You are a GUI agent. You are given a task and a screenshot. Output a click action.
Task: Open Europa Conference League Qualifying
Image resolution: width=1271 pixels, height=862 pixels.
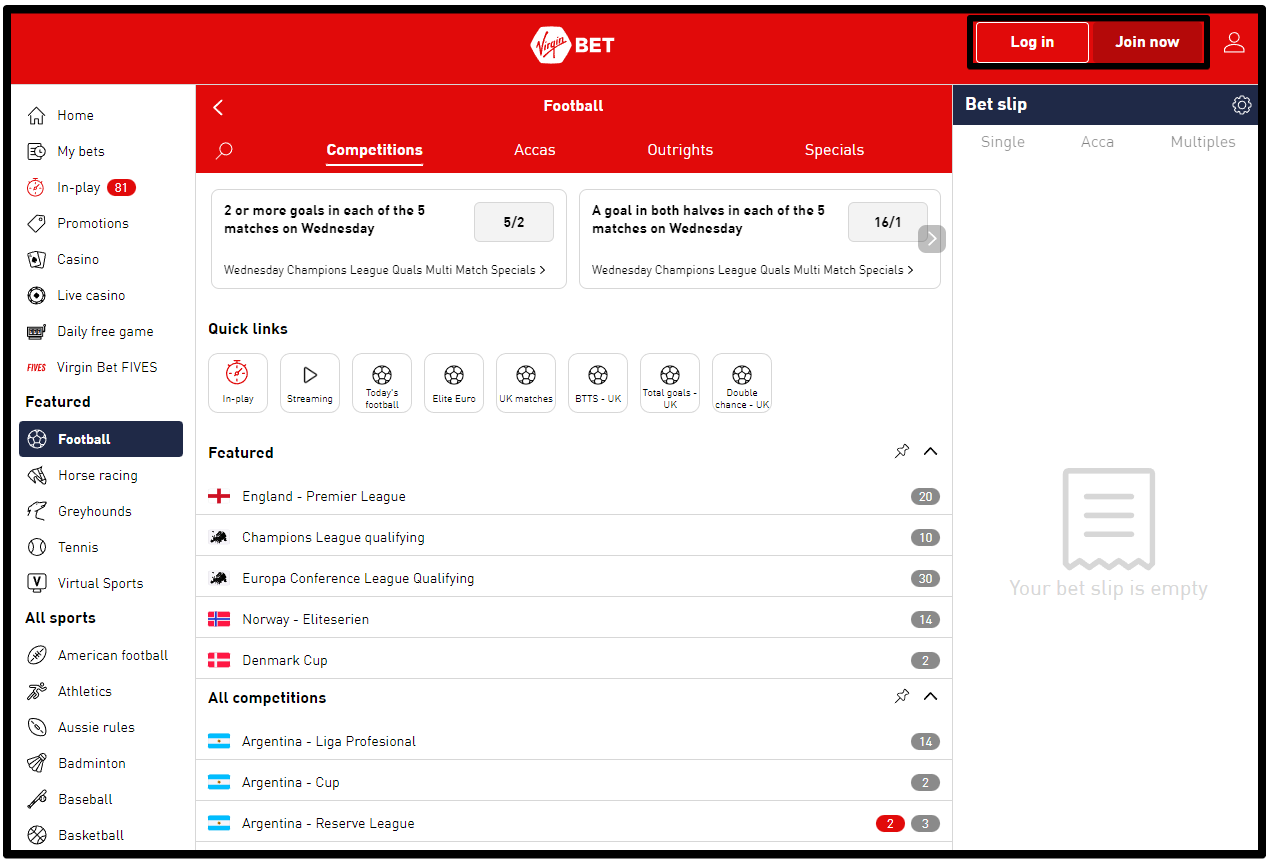click(x=574, y=578)
